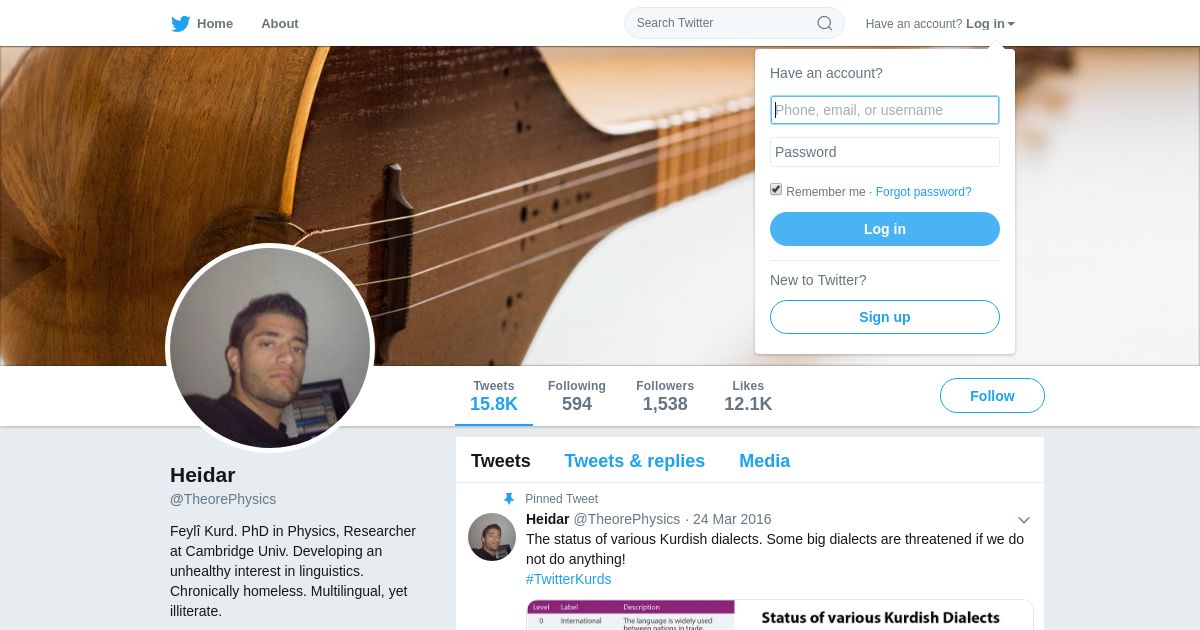
Task: Open the About menu item
Action: coord(280,23)
